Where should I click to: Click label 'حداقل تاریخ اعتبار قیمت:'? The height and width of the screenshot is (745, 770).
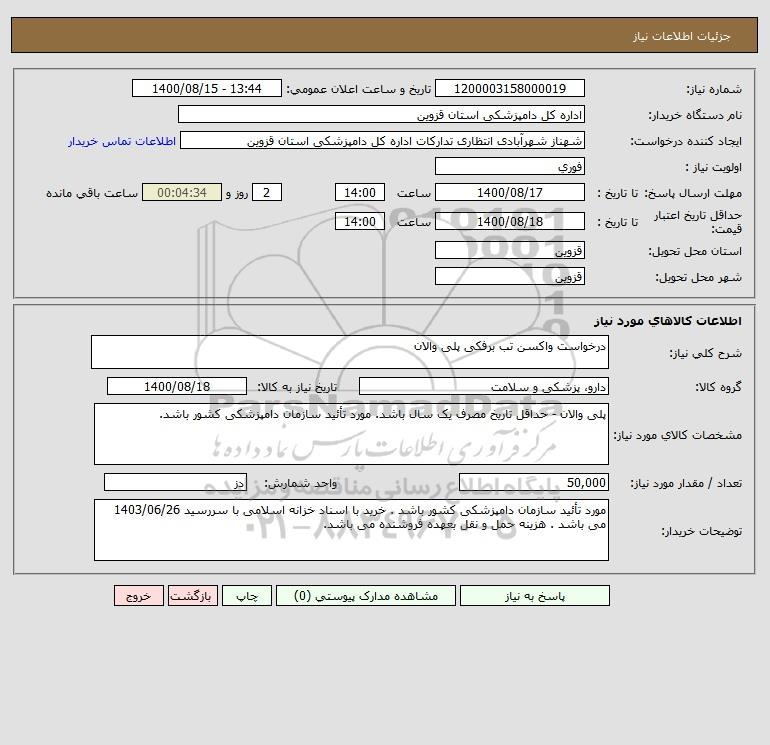click(698, 222)
